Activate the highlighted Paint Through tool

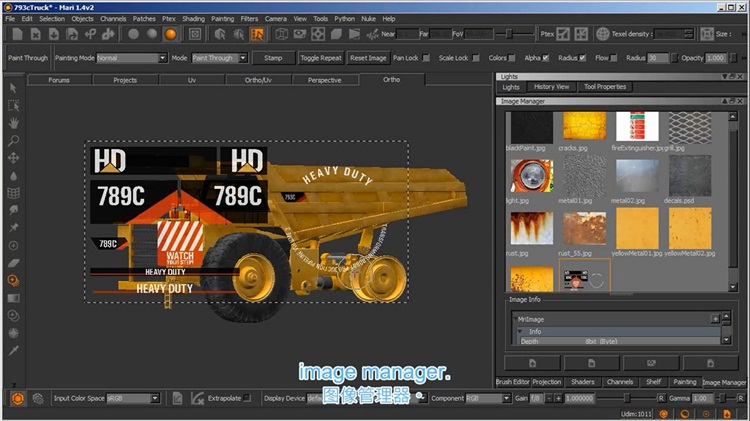click(13, 280)
